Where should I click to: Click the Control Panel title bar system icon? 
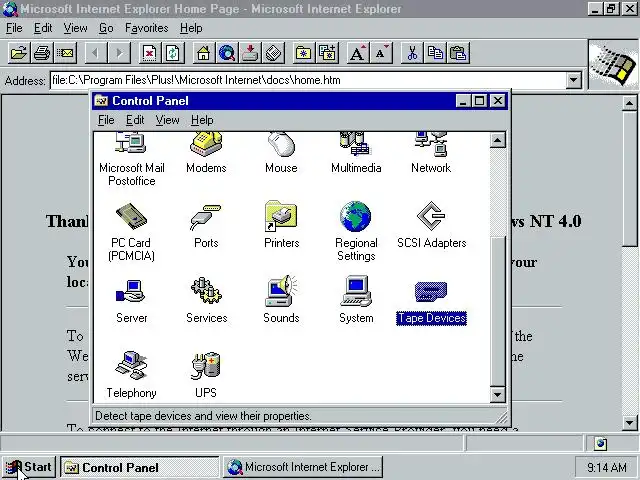(x=101, y=101)
